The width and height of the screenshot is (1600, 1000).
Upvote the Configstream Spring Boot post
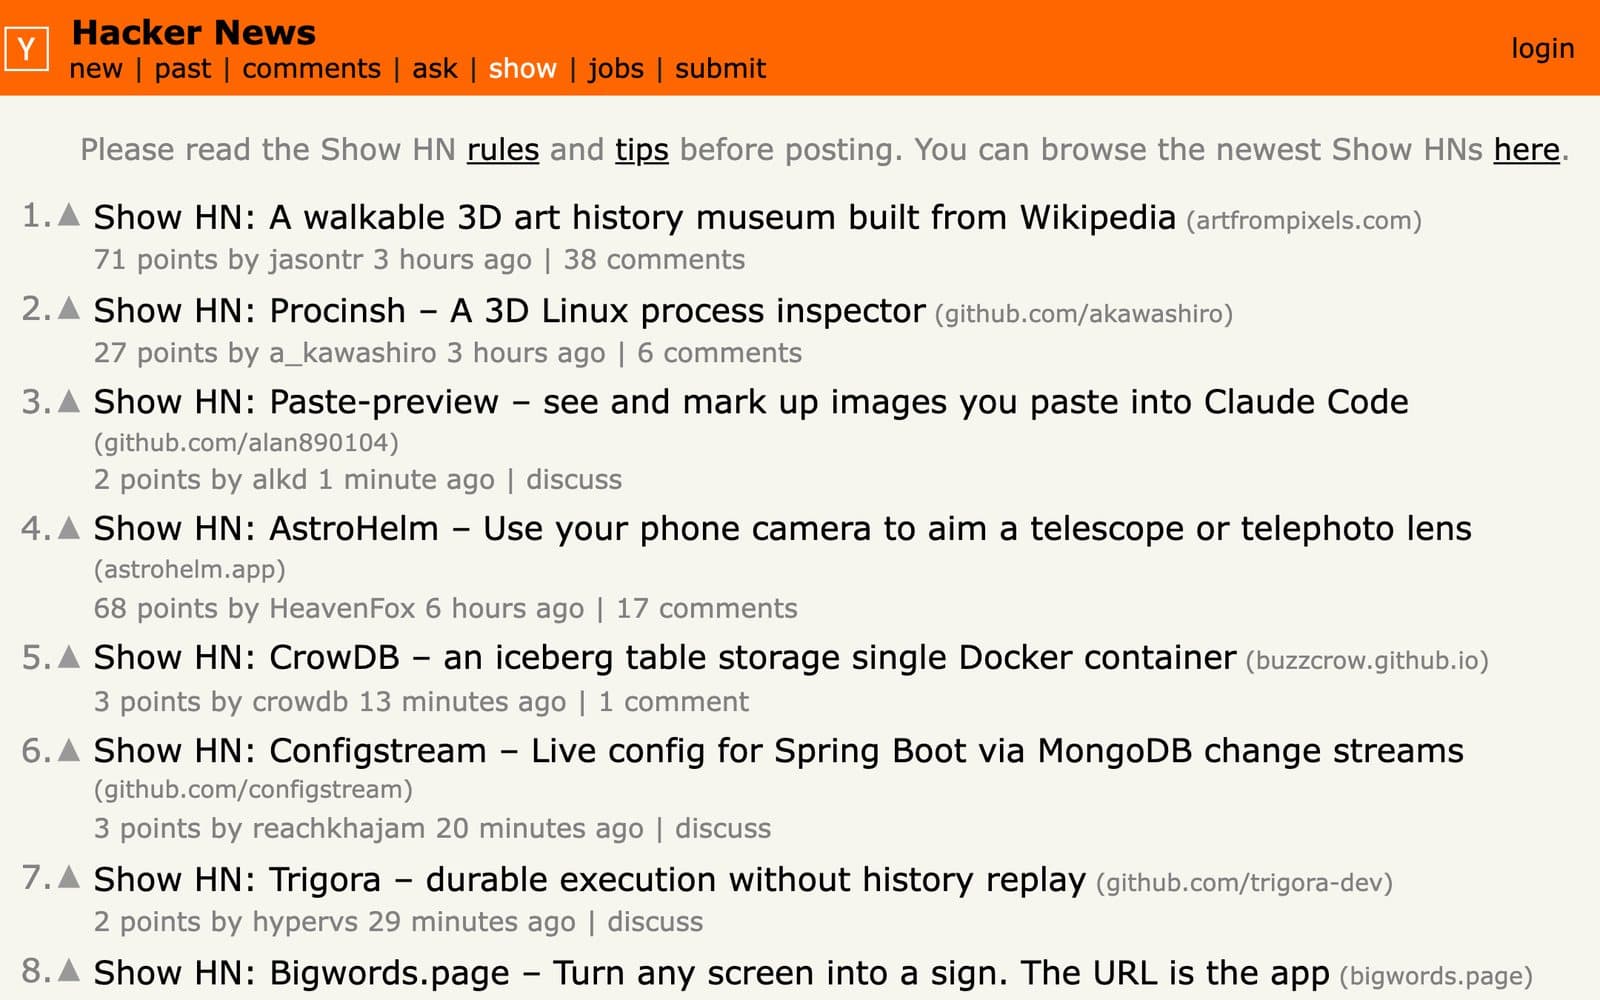69,749
